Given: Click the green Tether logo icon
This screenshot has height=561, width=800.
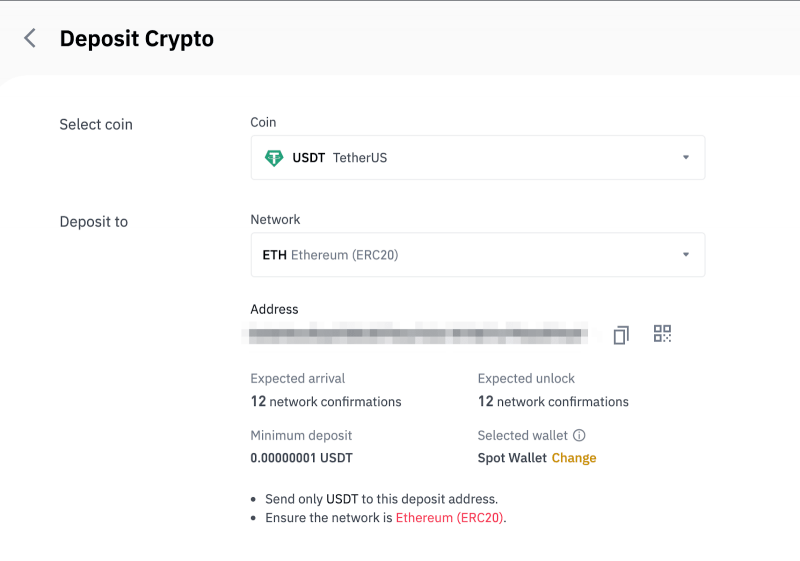Looking at the screenshot, I should pos(273,158).
